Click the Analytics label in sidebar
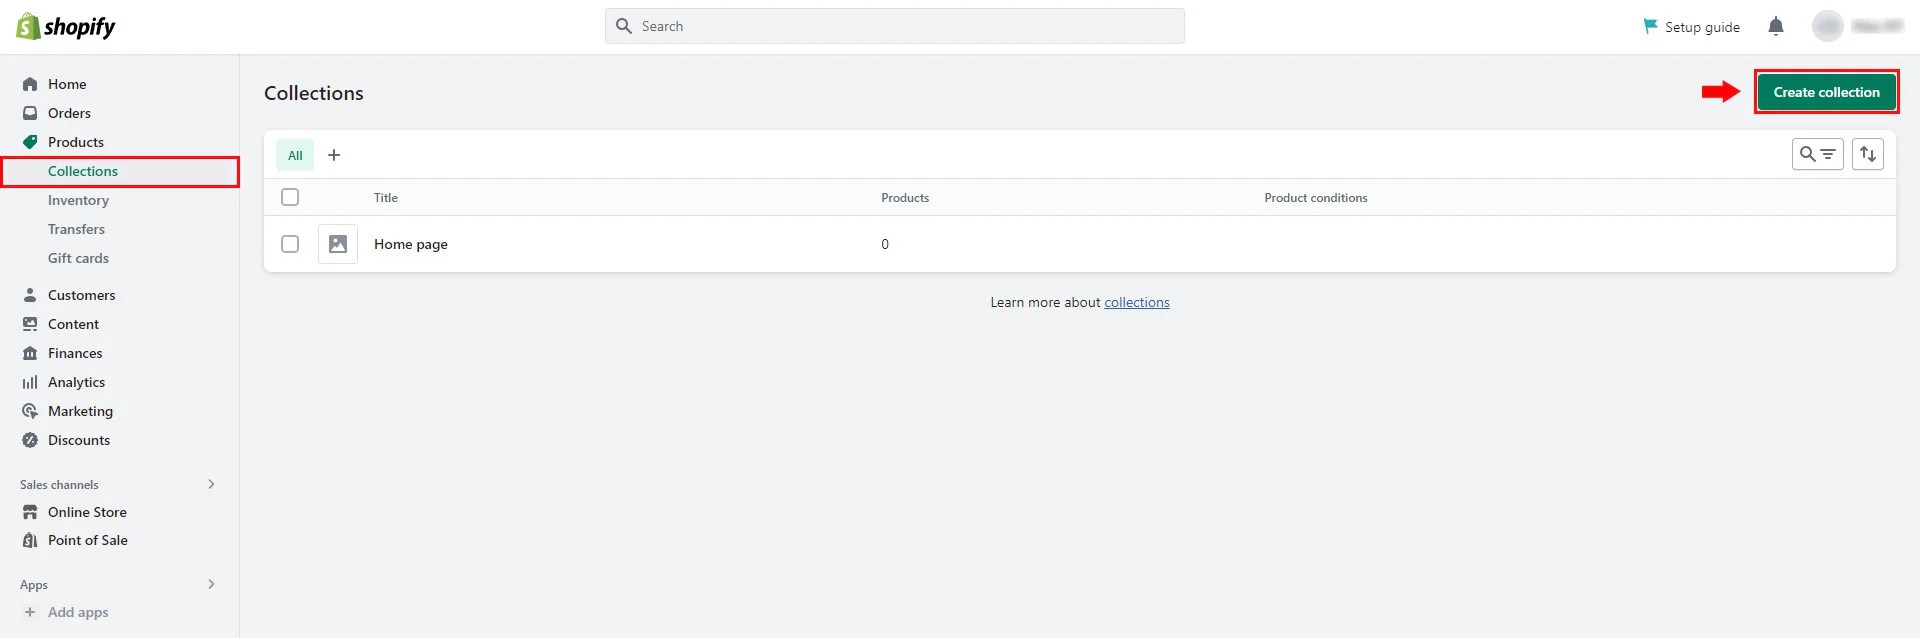Viewport: 1920px width, 638px height. click(x=76, y=382)
